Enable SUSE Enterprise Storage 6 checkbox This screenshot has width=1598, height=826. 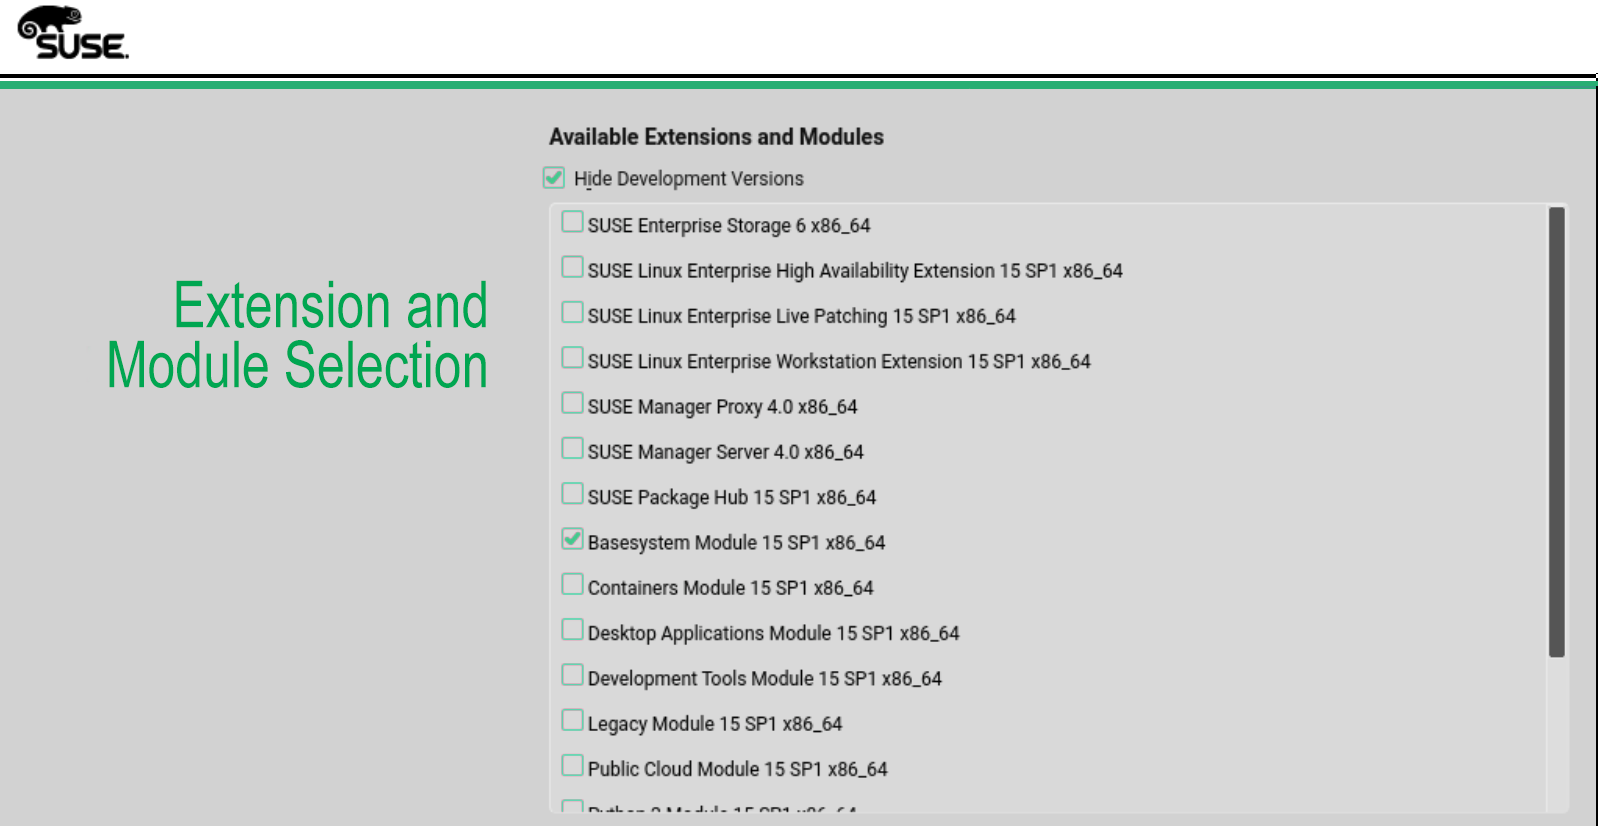[572, 222]
